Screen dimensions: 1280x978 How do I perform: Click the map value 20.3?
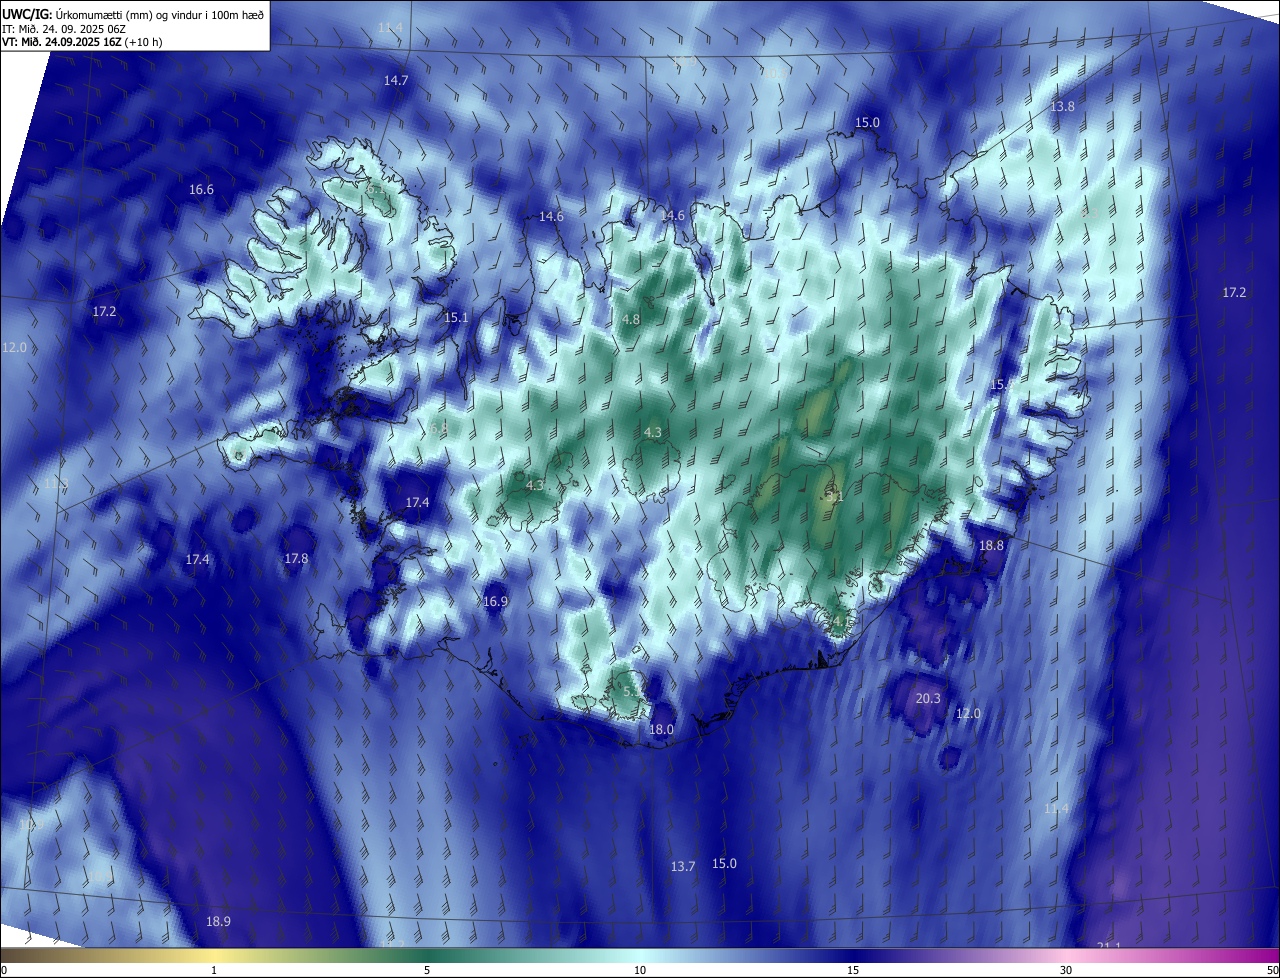[928, 699]
